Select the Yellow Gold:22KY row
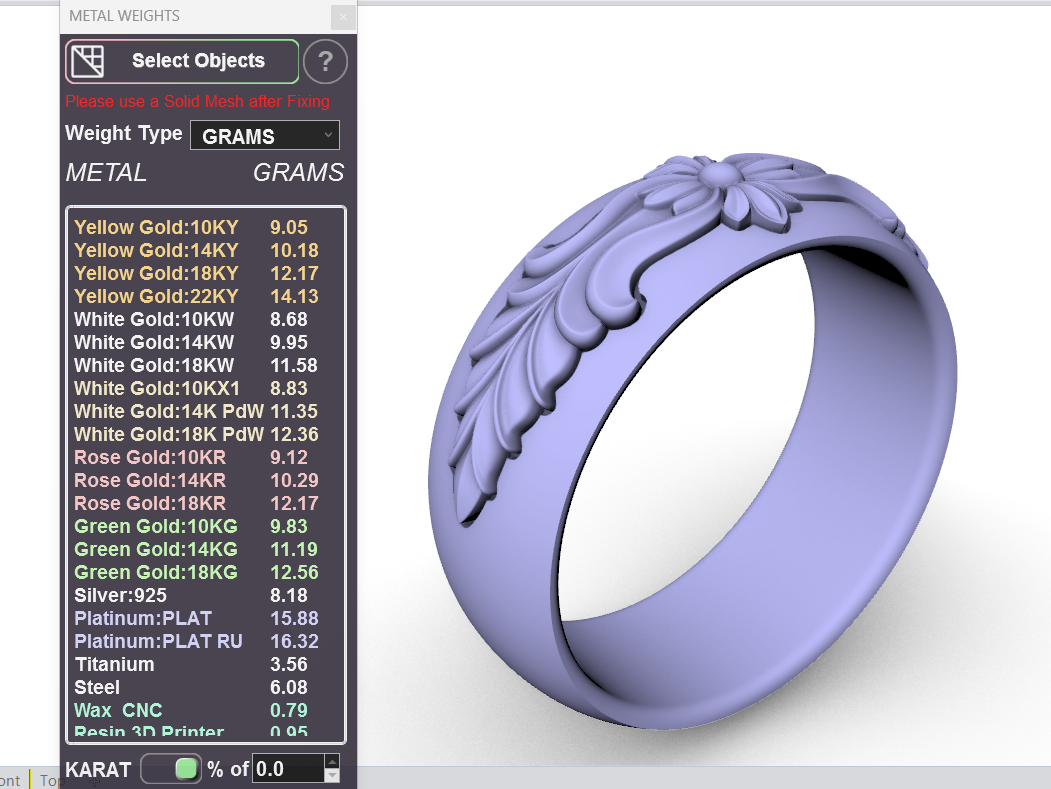1051x789 pixels. [206, 296]
